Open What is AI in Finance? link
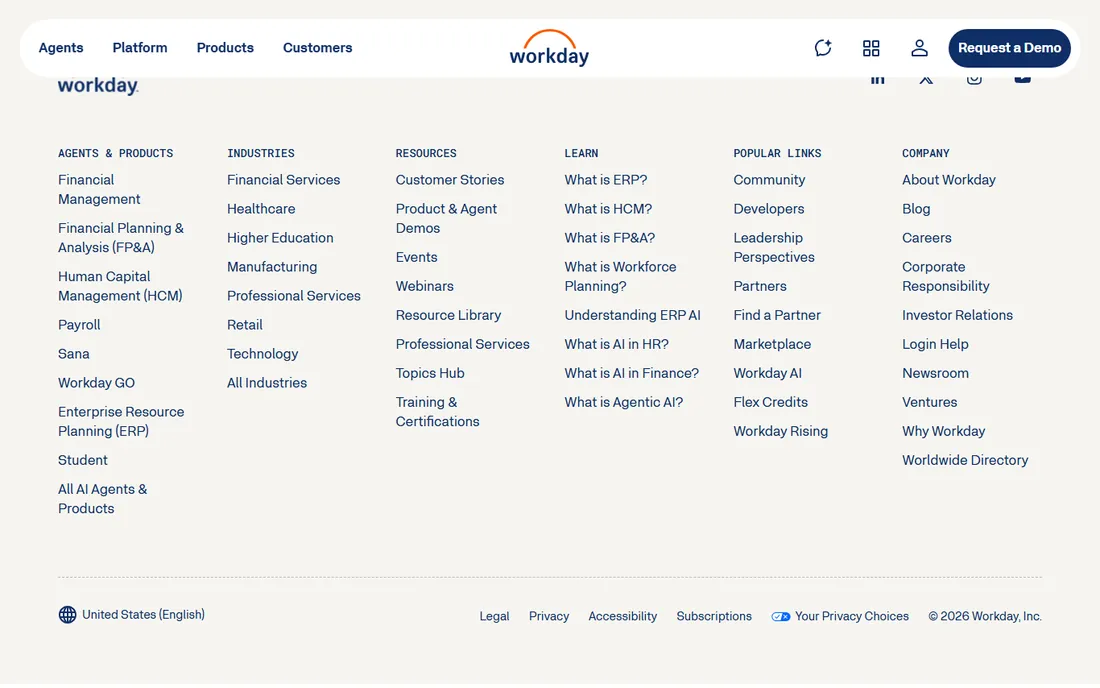1100x688 pixels. (632, 373)
